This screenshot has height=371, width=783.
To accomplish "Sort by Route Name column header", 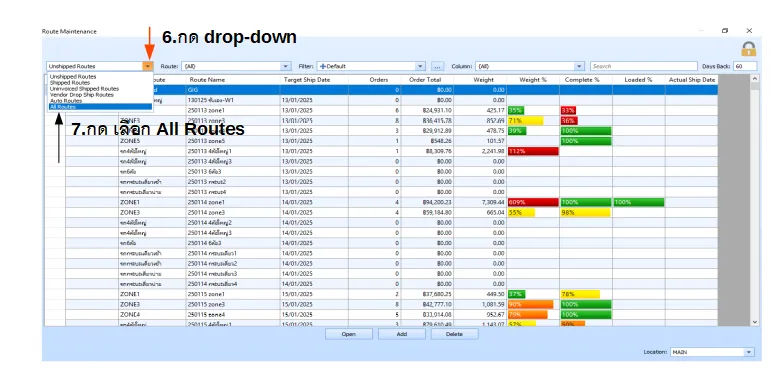I will click(233, 79).
